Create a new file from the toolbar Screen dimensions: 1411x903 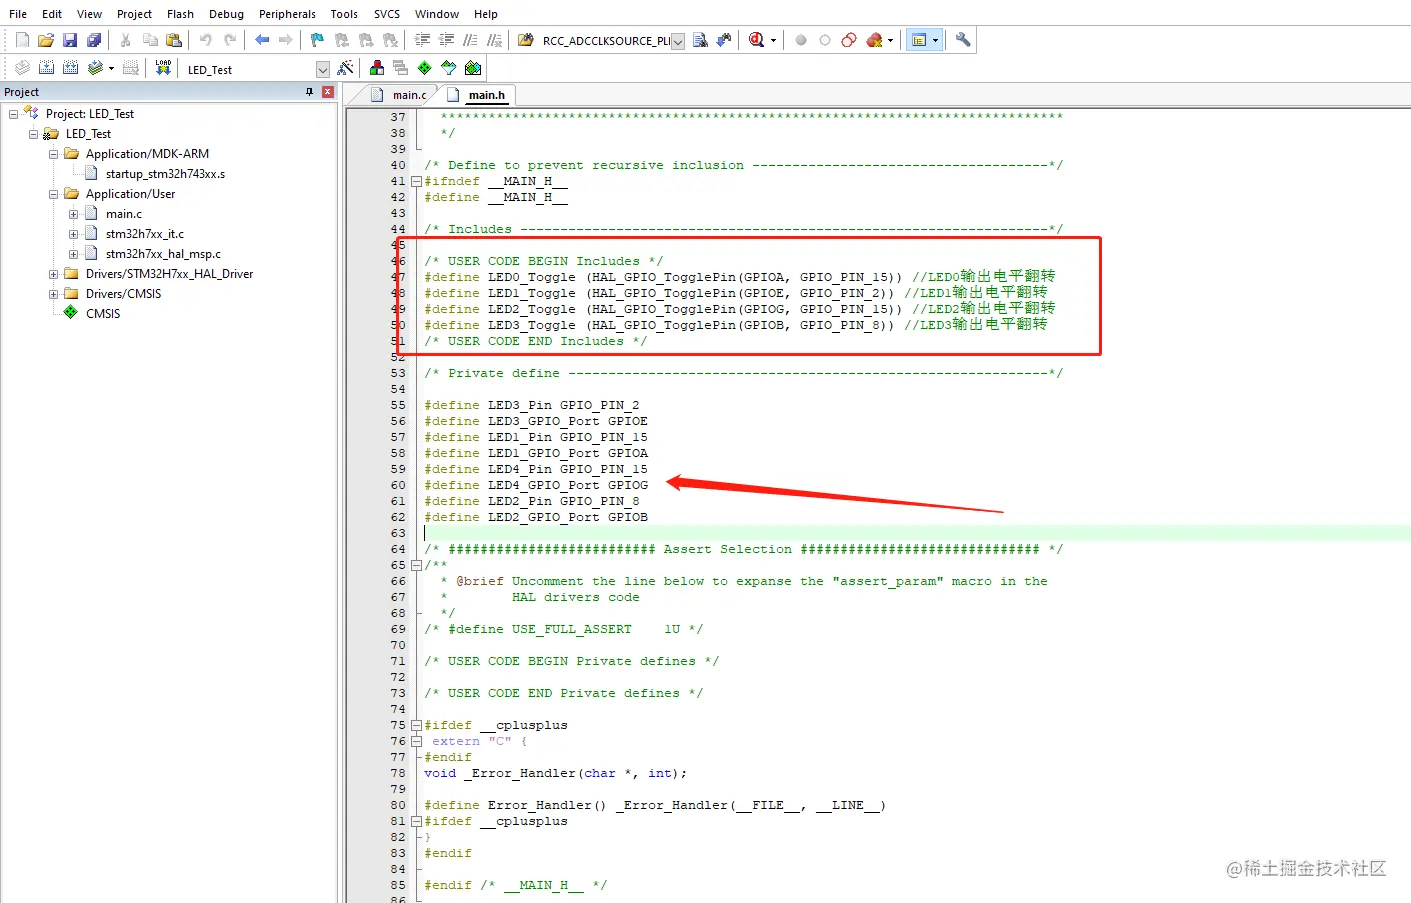22,40
